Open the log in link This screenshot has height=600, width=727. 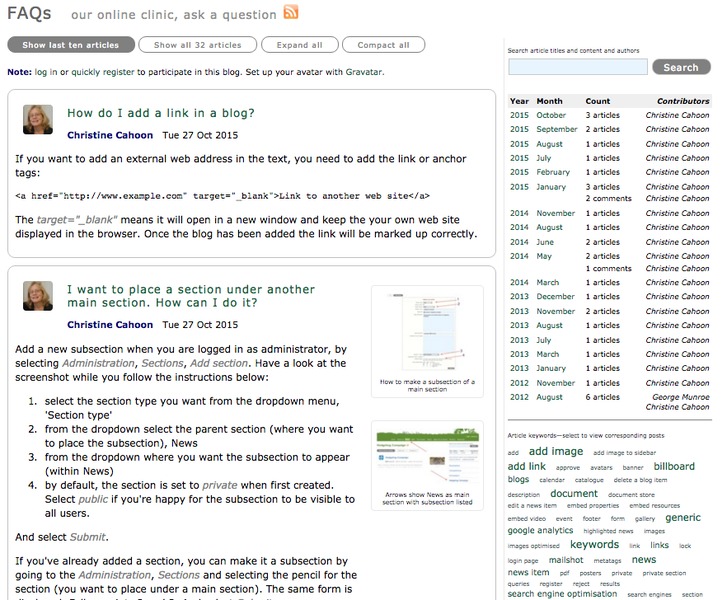pos(46,72)
